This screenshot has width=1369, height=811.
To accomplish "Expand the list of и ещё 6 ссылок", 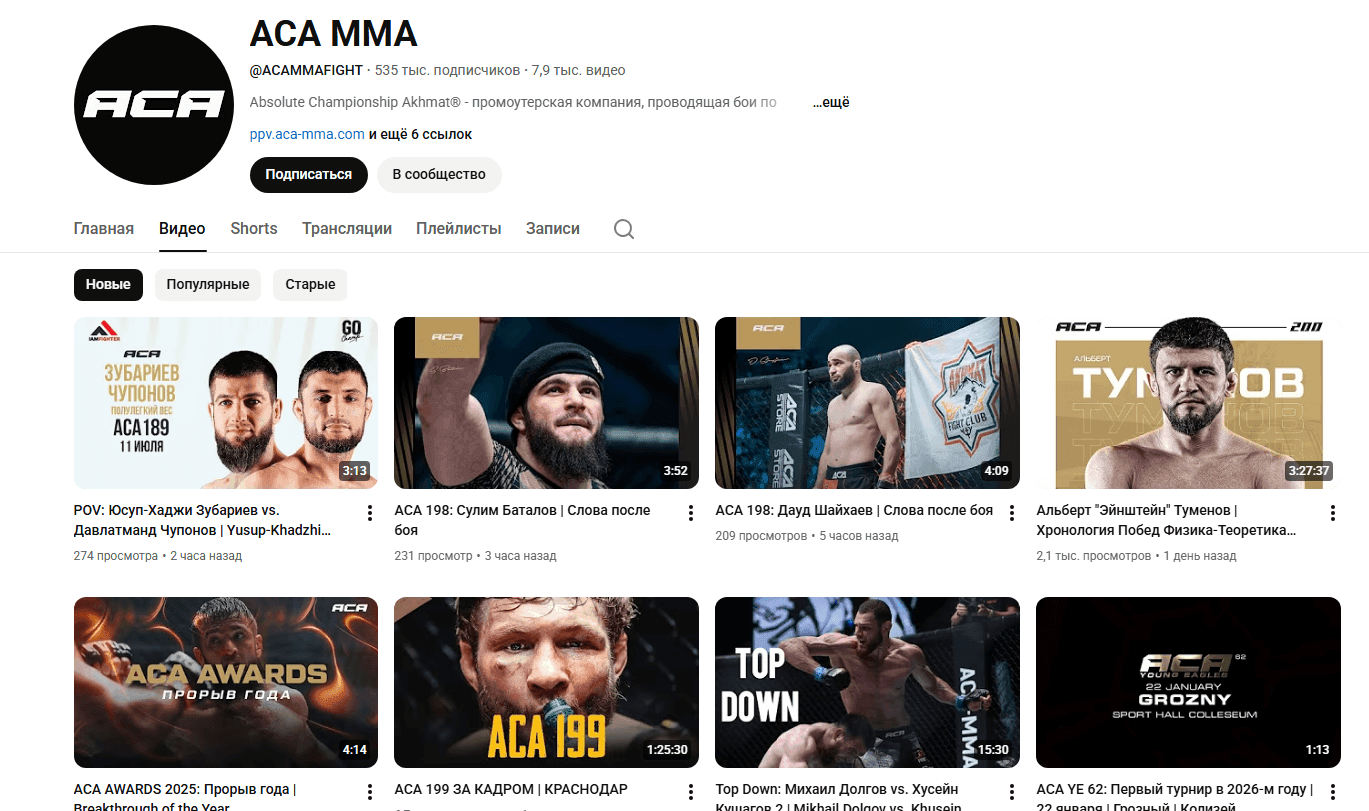I will (418, 133).
